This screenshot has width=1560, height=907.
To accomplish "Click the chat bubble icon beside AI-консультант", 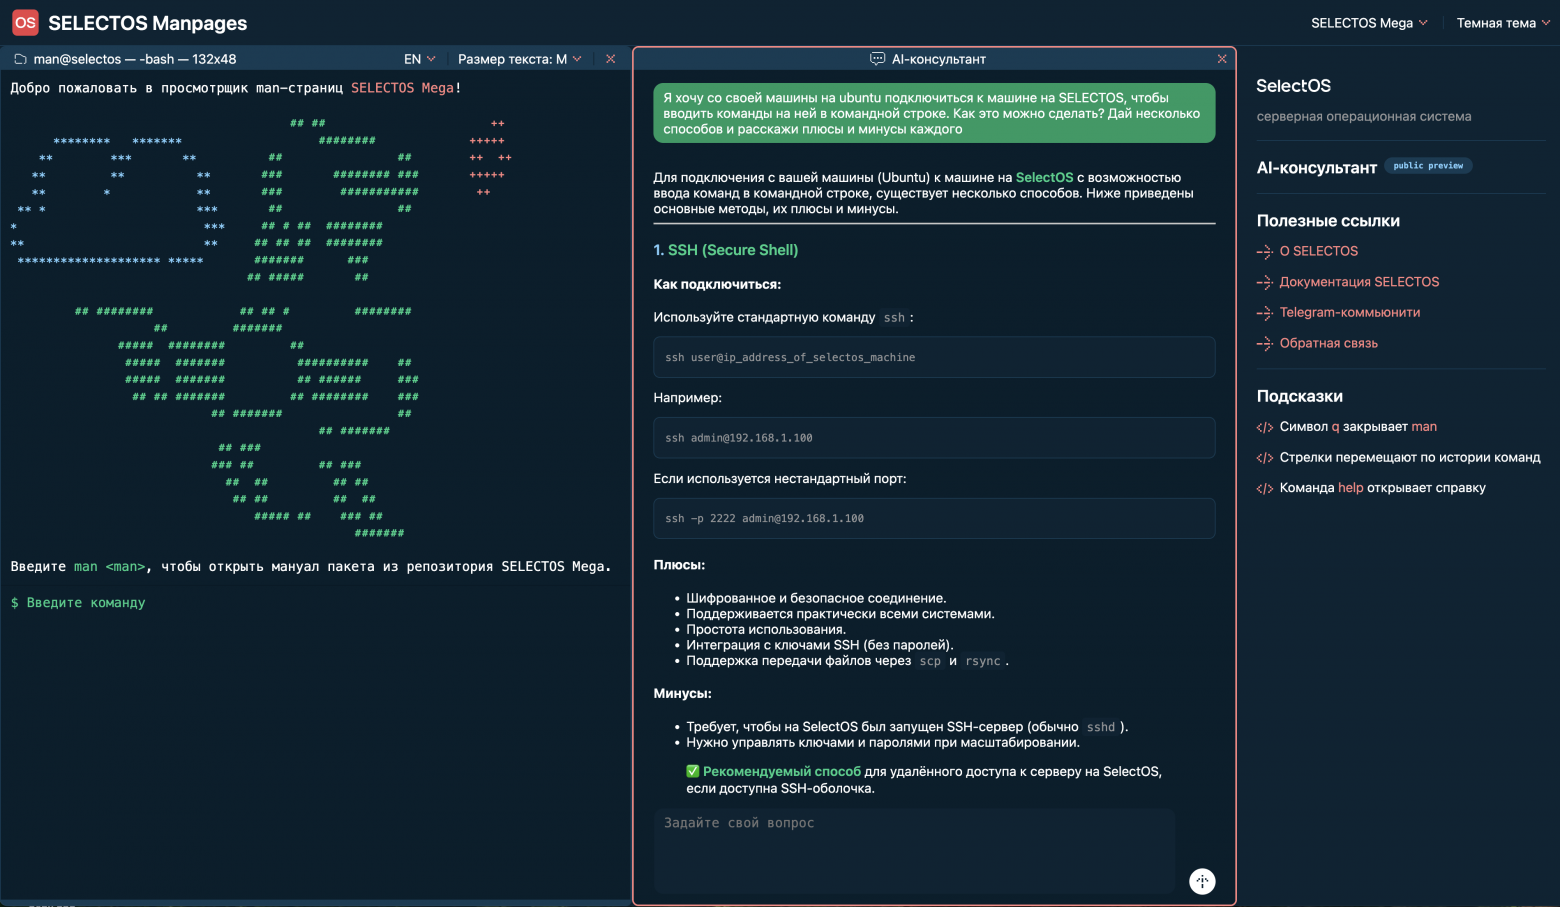I will 877,59.
